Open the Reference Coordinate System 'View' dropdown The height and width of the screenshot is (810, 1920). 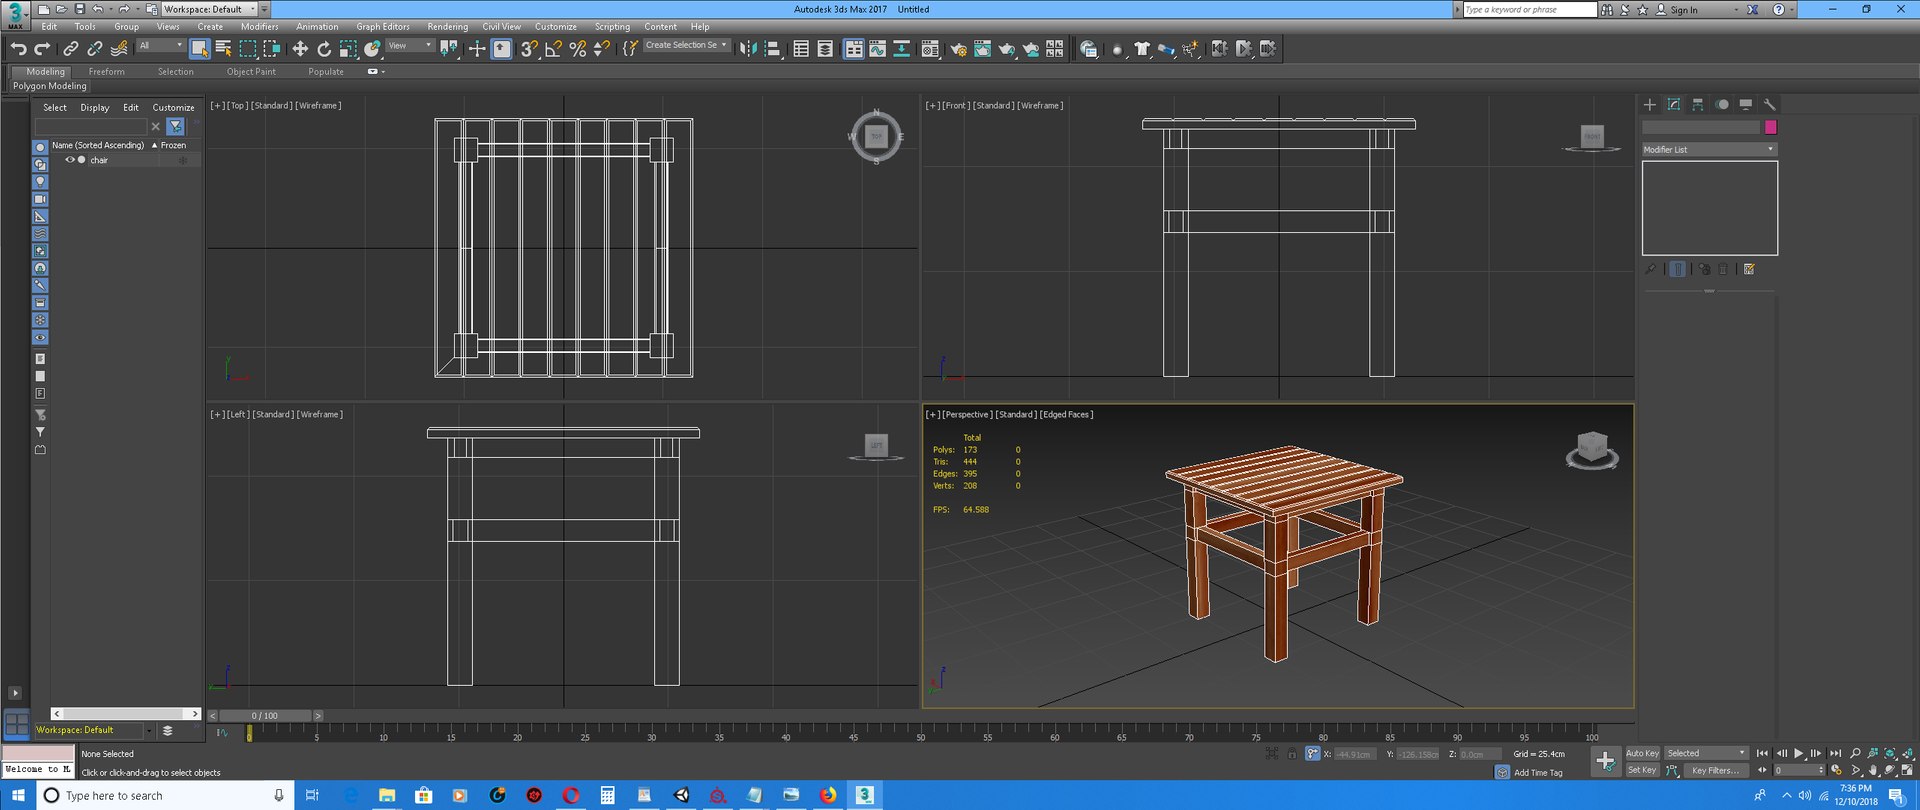coord(410,46)
